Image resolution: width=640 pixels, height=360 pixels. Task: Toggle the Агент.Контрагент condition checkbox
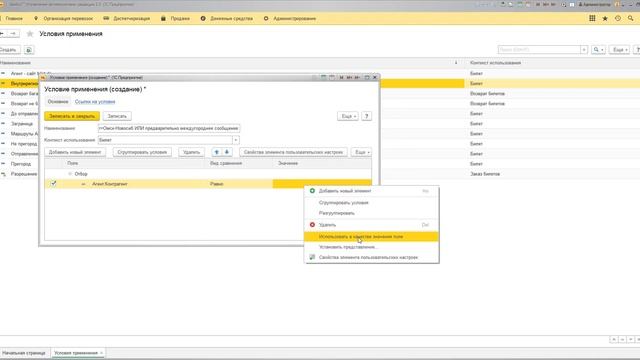tap(53, 184)
